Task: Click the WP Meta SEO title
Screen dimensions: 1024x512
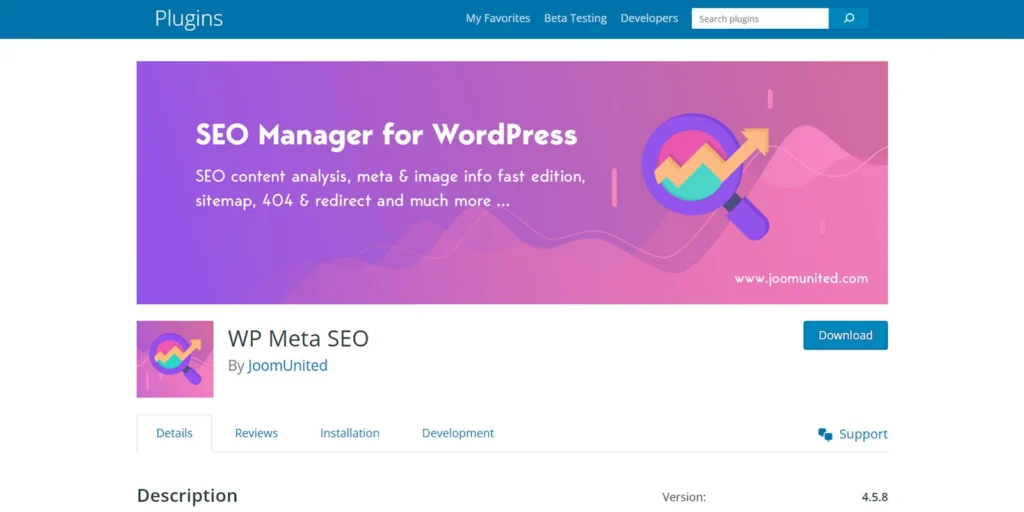Action: coord(298,338)
